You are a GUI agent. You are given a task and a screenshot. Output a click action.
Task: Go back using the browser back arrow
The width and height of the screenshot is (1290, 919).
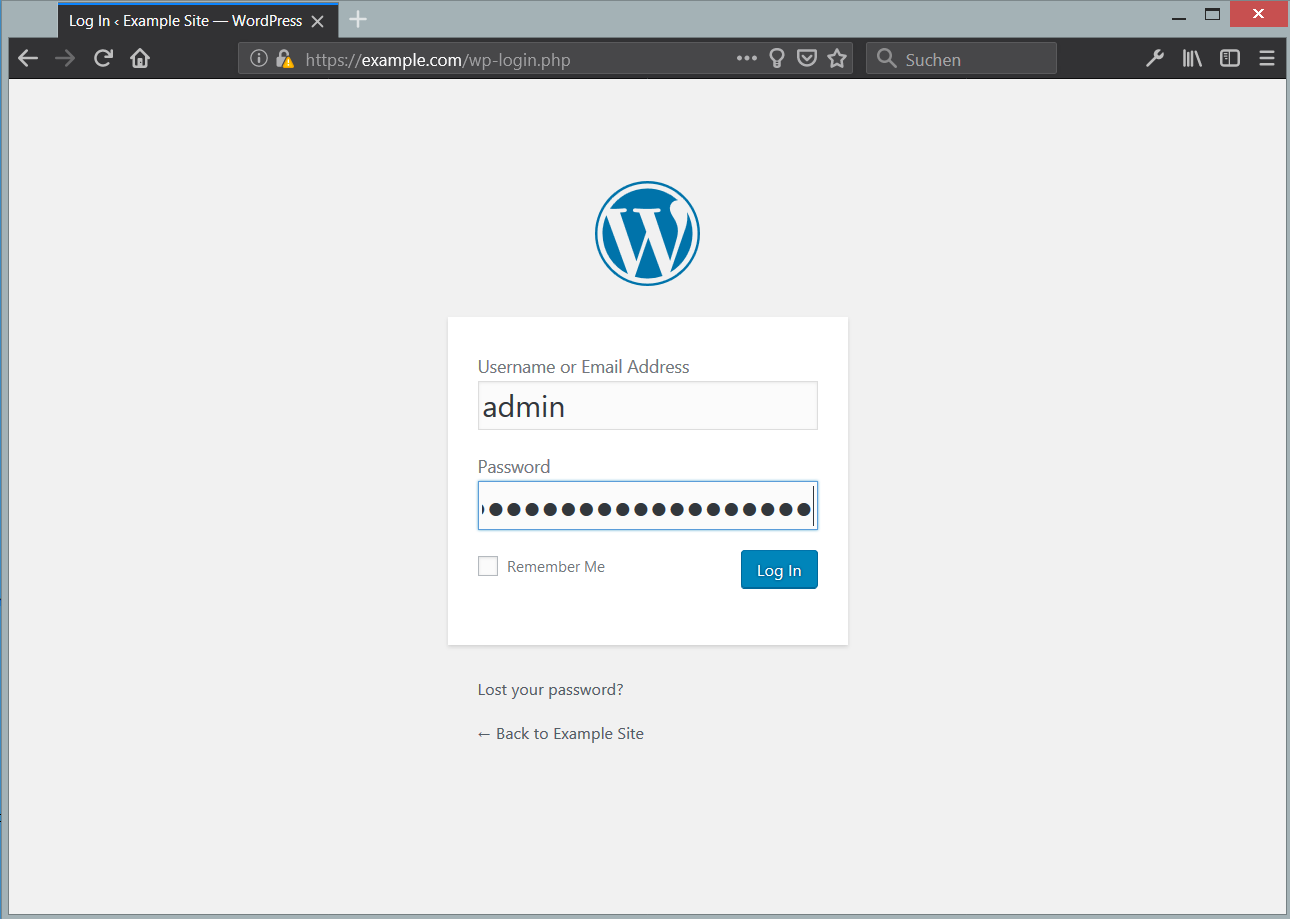point(28,58)
